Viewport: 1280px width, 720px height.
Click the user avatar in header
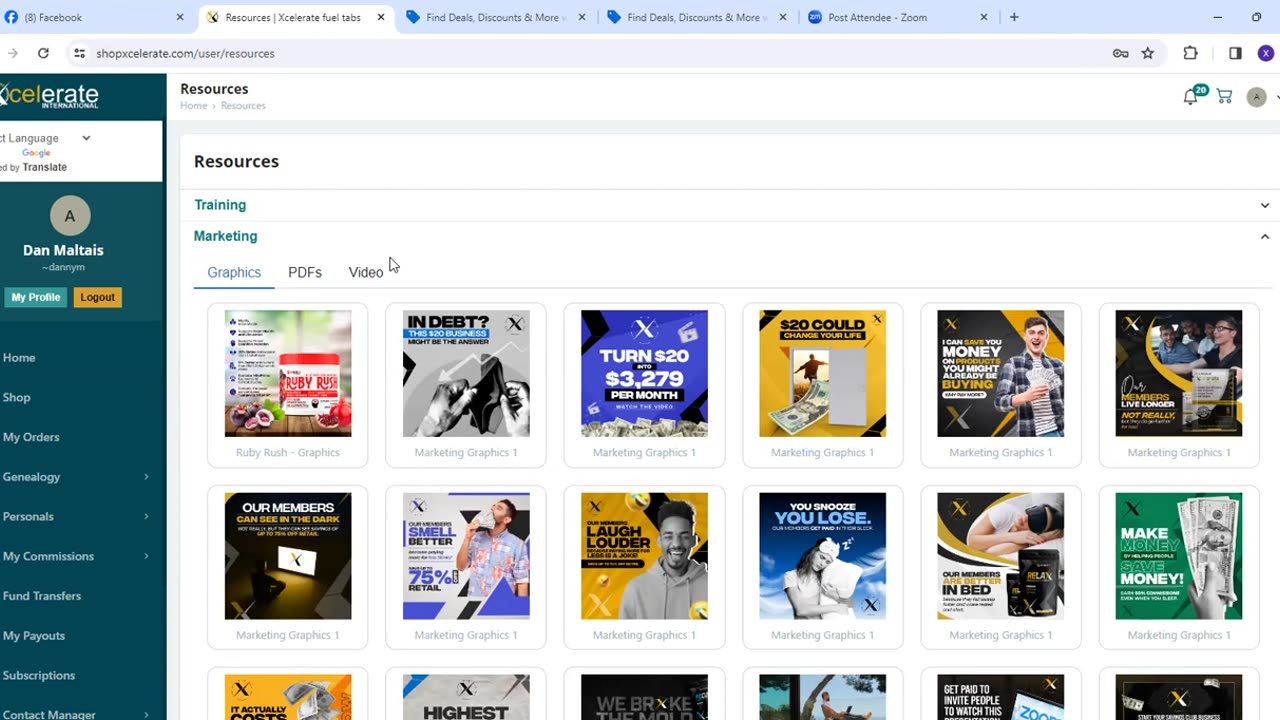coord(1257,97)
